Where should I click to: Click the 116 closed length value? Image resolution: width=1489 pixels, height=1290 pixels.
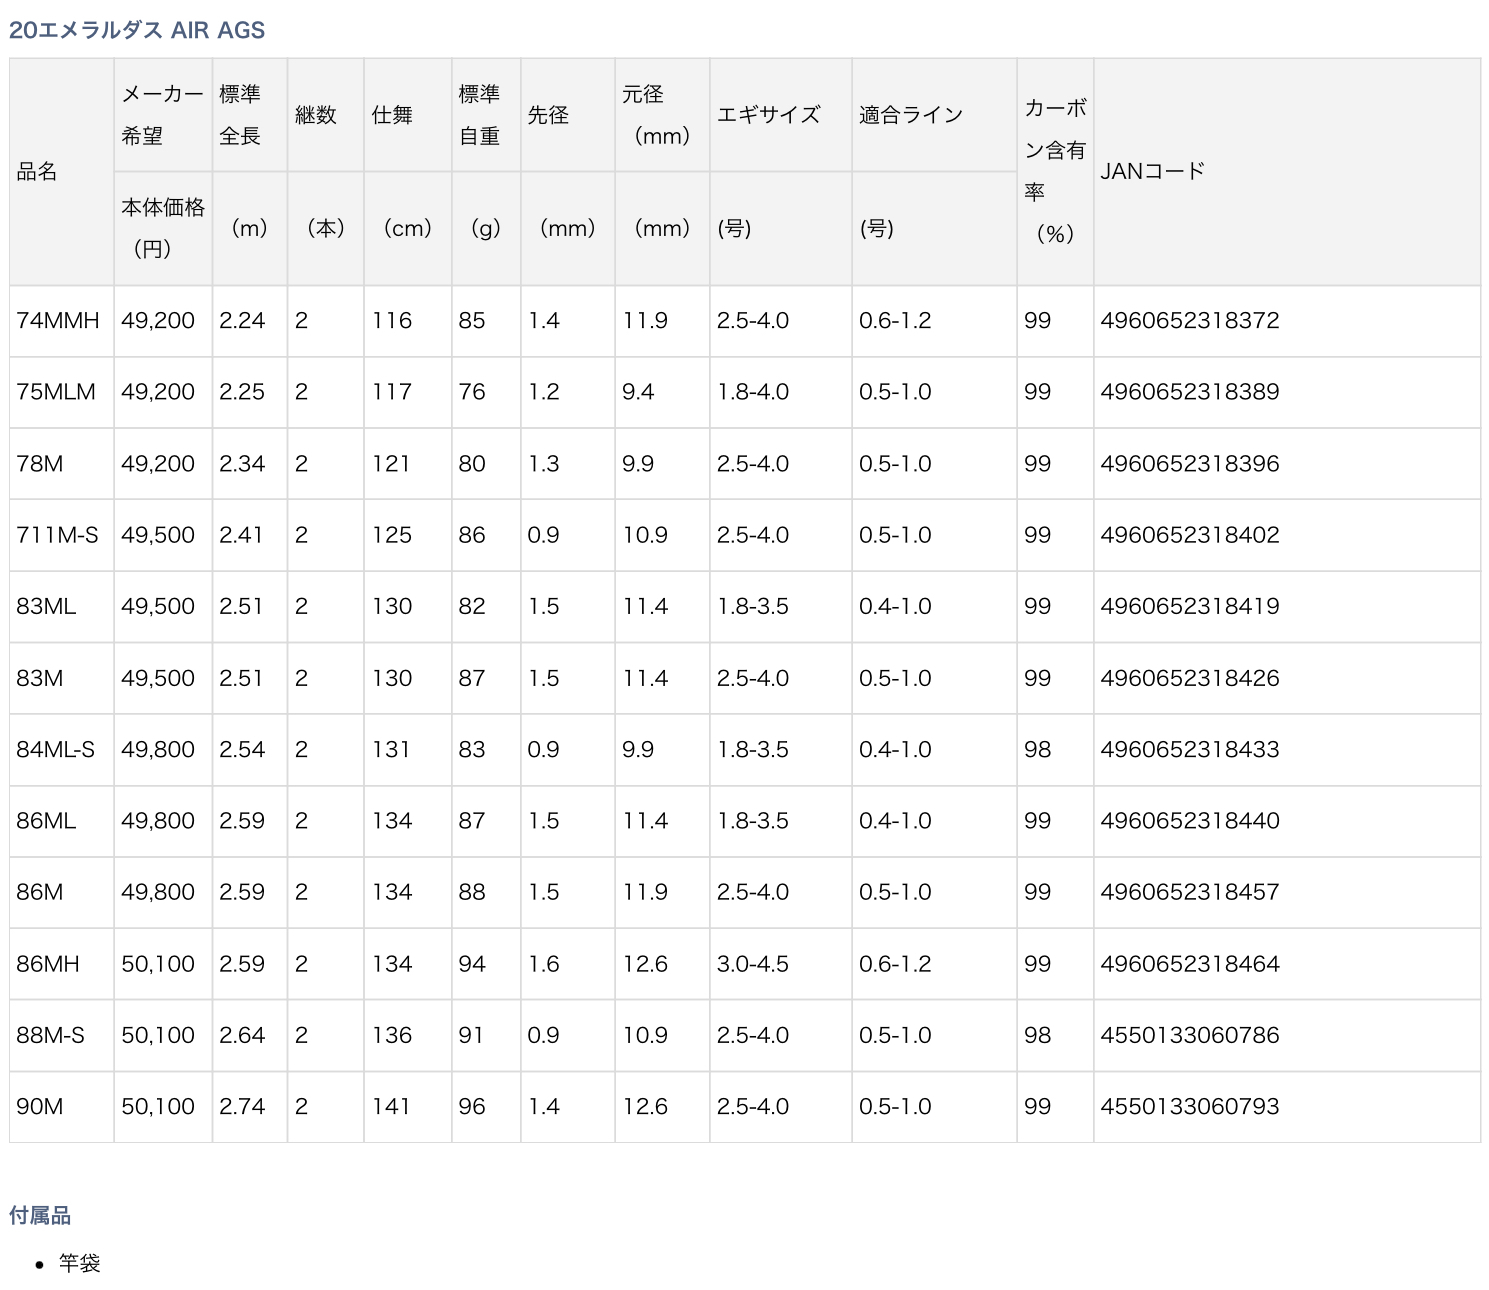coord(392,321)
